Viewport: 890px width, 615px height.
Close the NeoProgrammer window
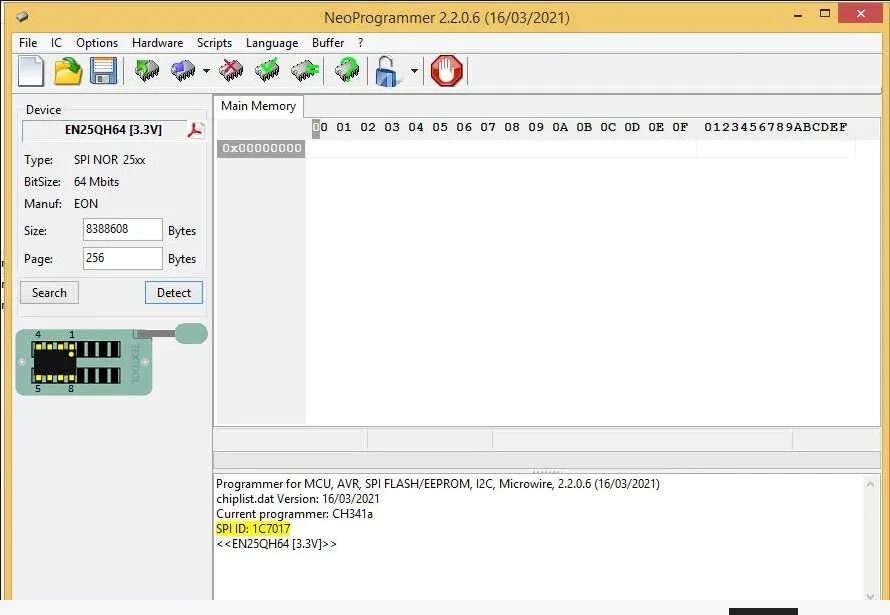coord(860,14)
